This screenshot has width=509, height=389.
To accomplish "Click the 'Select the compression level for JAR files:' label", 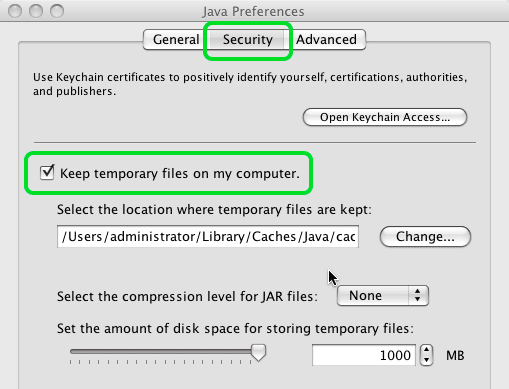I will pyautogui.click(x=187, y=296).
